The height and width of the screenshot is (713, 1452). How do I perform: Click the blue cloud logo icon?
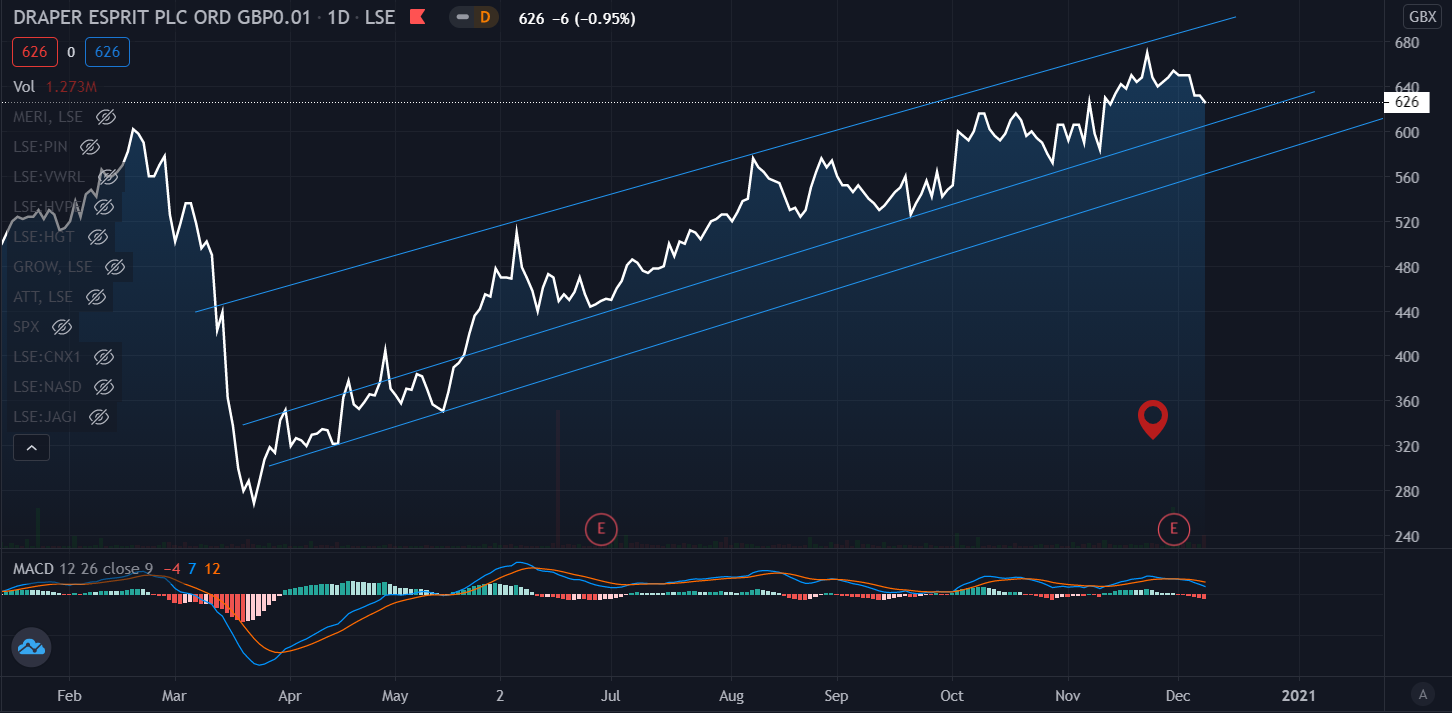(x=31, y=648)
